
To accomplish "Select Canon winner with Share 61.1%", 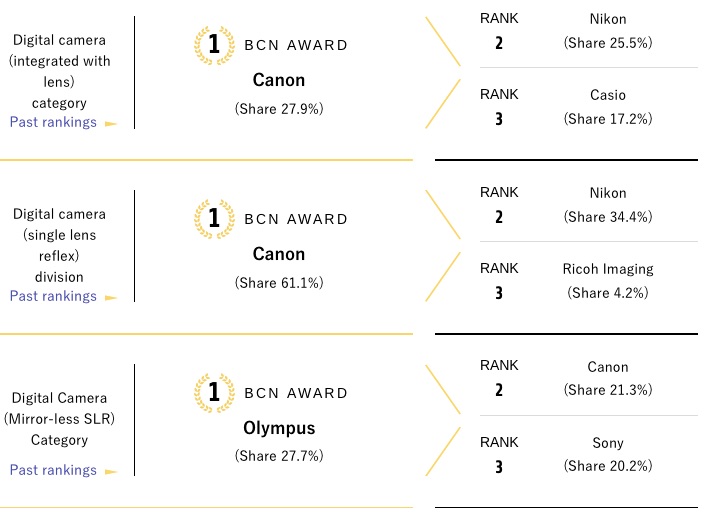I will coord(279,254).
